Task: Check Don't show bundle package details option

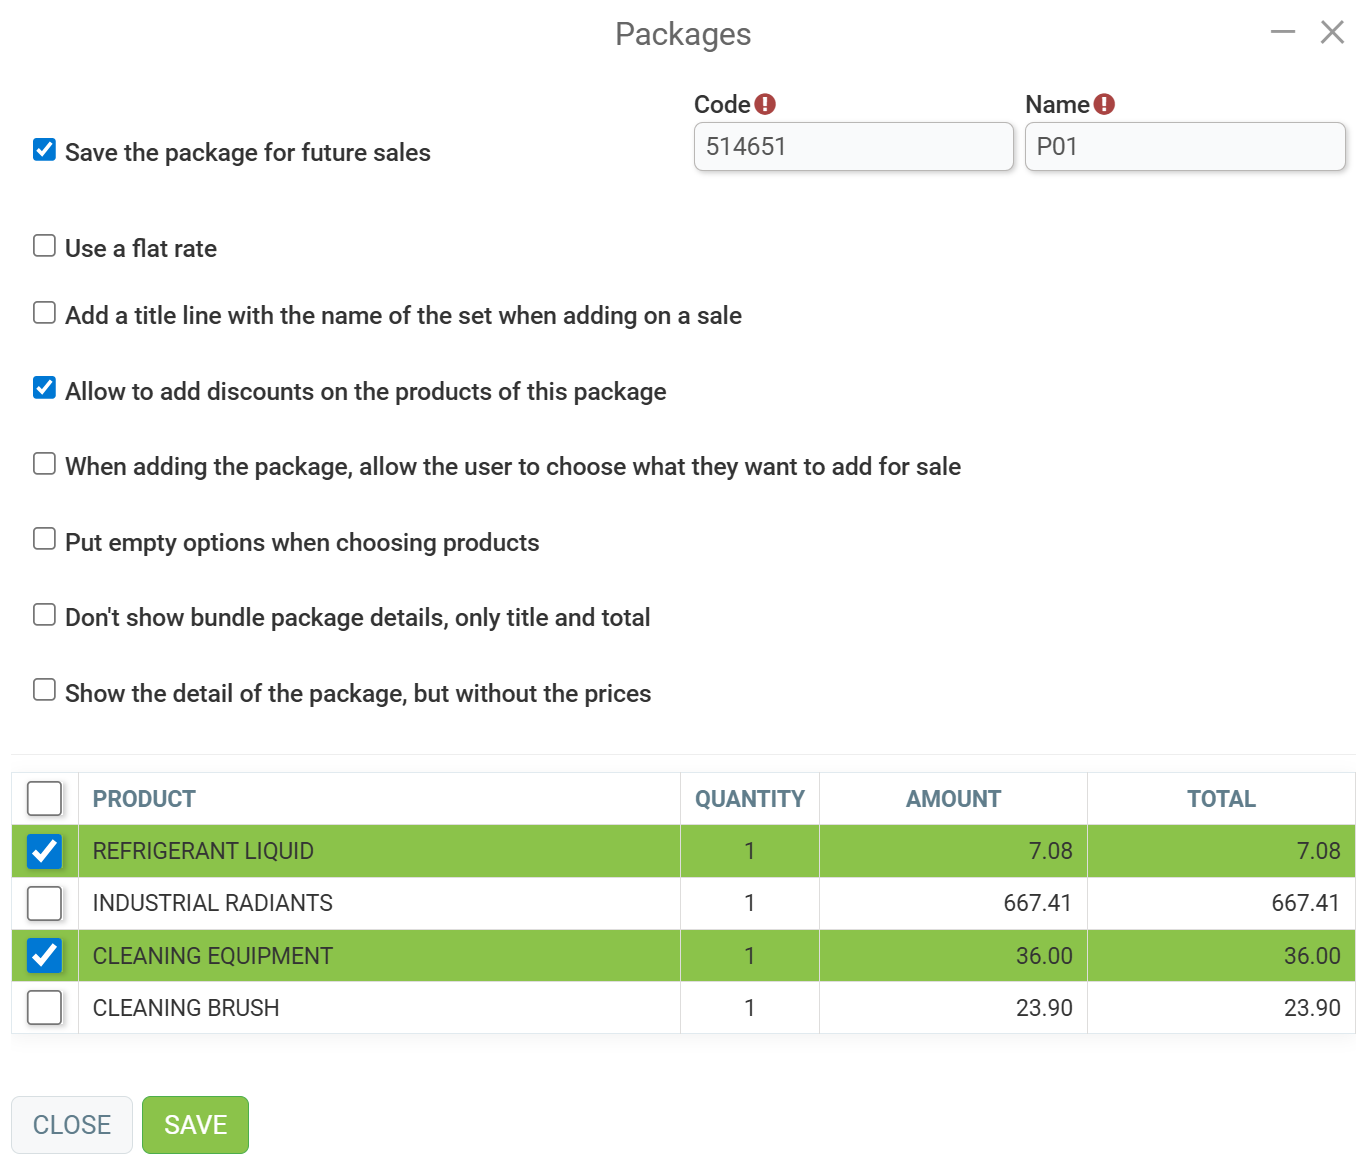Action: coord(44,615)
